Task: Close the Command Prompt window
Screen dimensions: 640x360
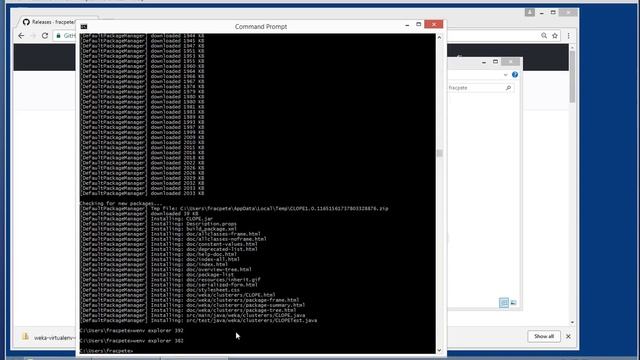Action: click(x=433, y=24)
